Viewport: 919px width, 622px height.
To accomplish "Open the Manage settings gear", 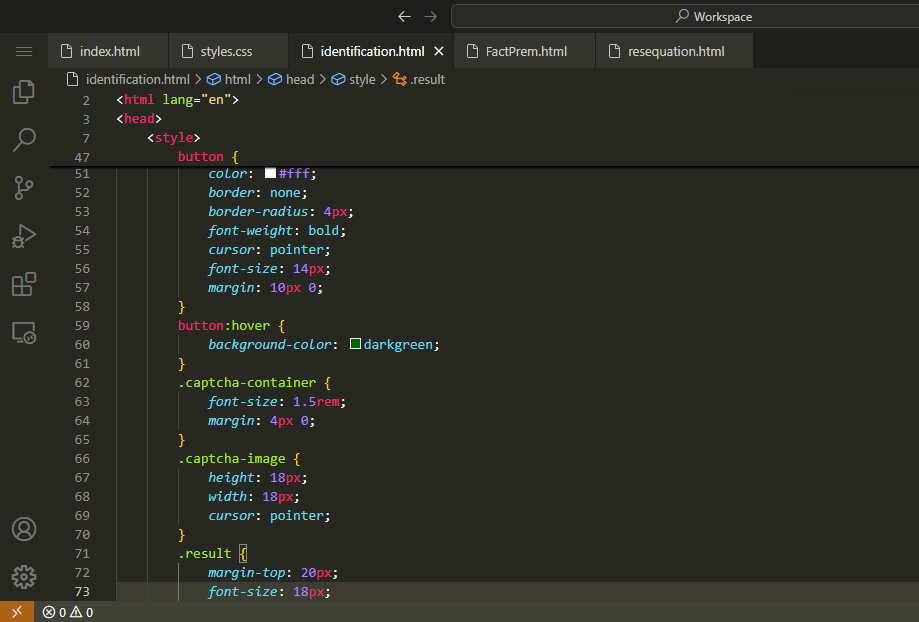I will click(x=24, y=577).
